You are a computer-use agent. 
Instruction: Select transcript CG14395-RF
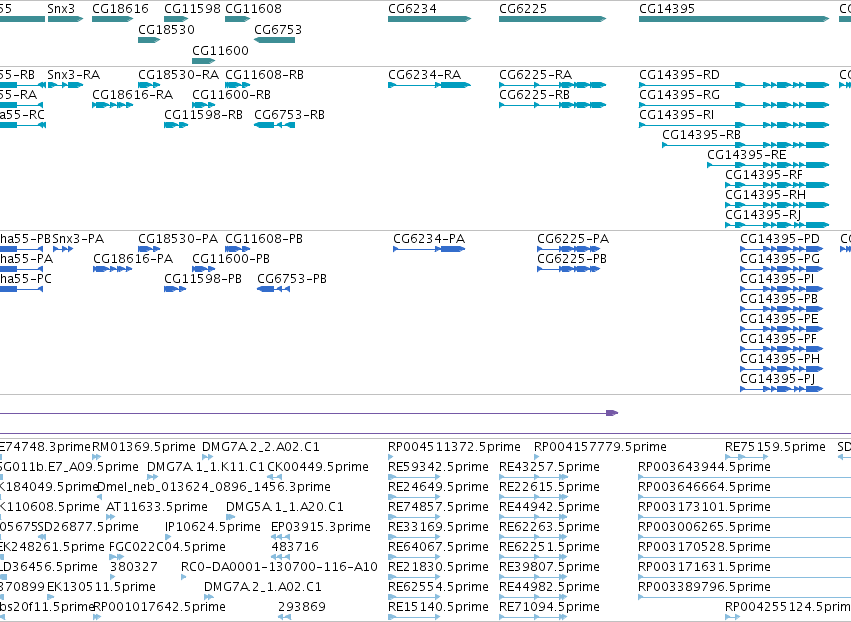click(777, 185)
